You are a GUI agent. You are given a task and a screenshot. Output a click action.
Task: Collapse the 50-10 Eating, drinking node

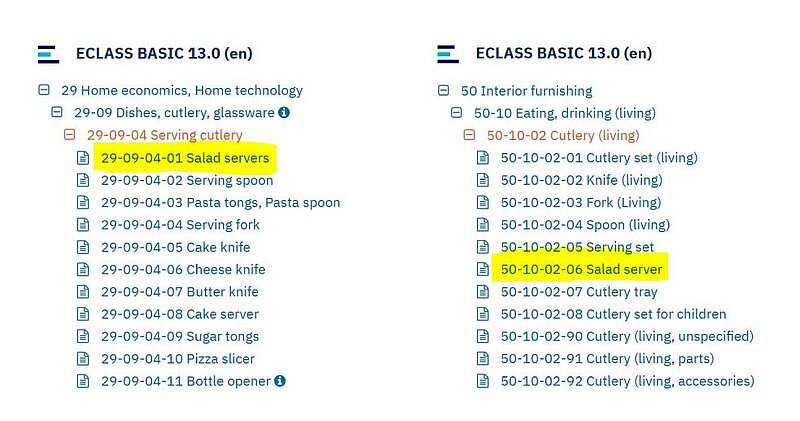(x=457, y=113)
